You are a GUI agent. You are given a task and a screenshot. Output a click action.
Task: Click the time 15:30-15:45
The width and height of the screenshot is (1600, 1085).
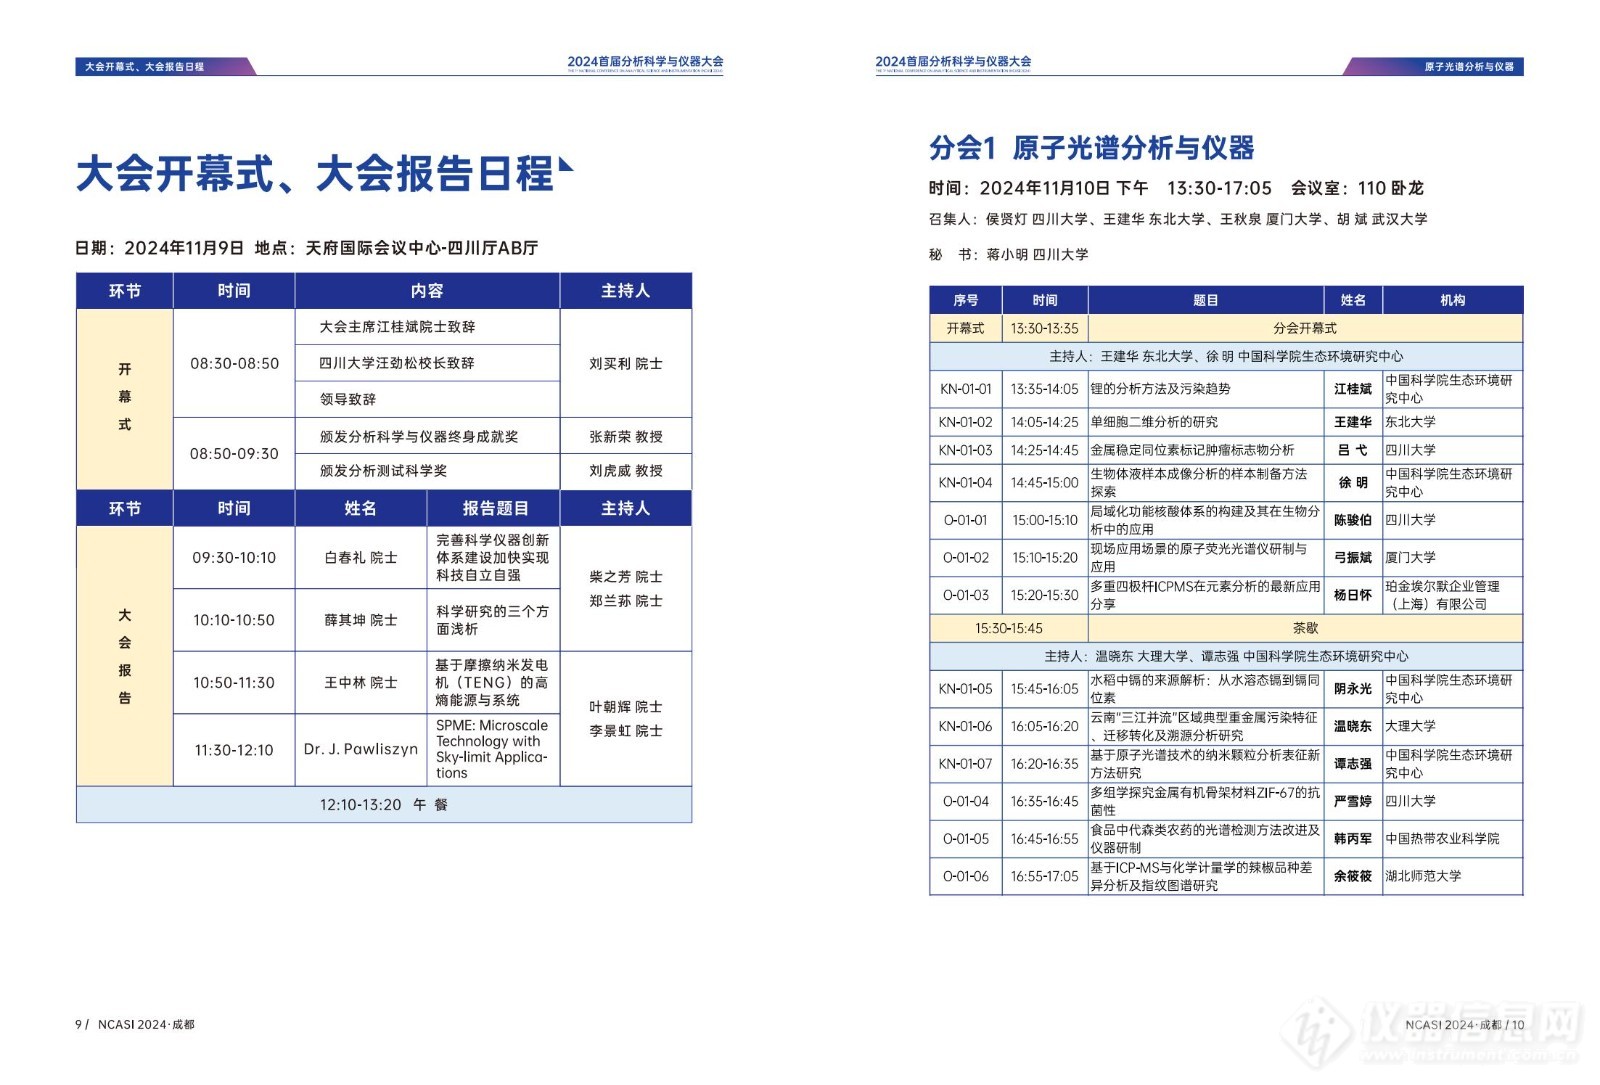1009,628
